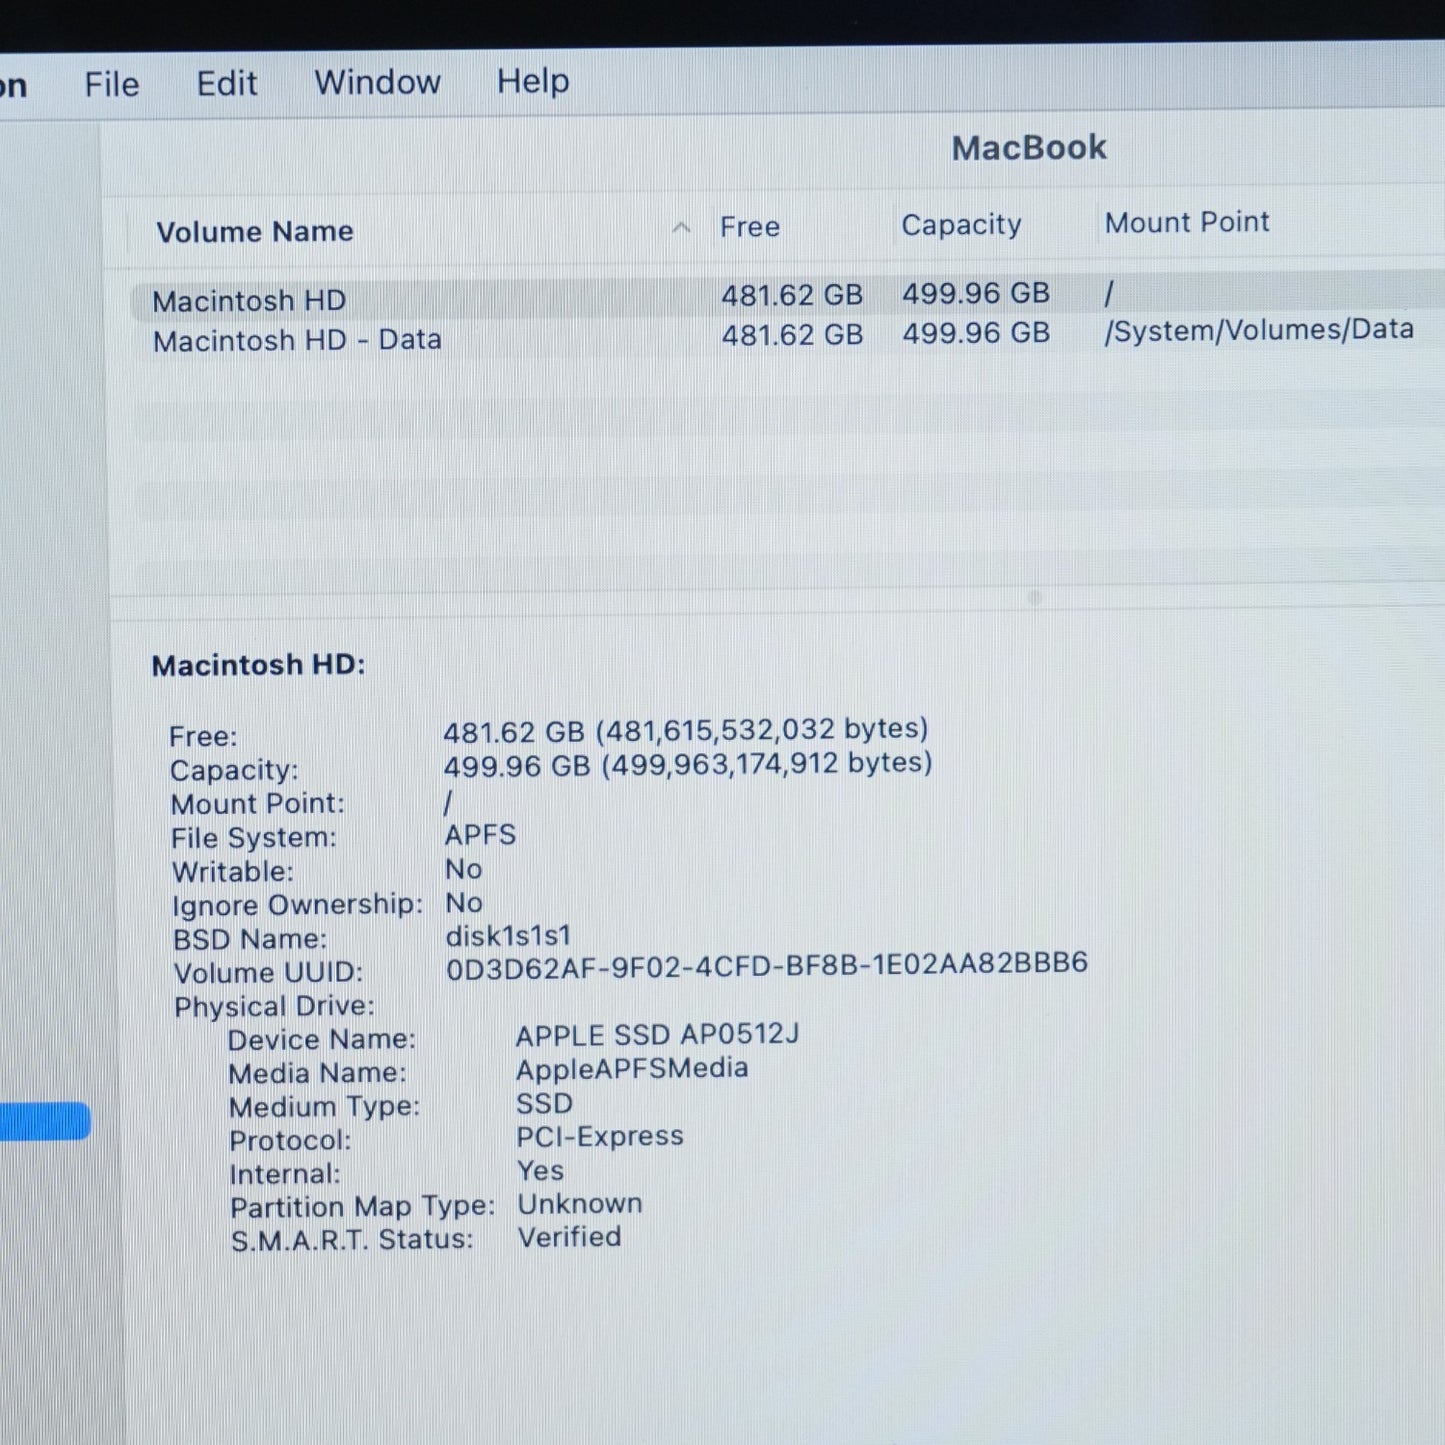Click the BSD Name value "disk1s1s1"
The width and height of the screenshot is (1445, 1445).
(508, 936)
